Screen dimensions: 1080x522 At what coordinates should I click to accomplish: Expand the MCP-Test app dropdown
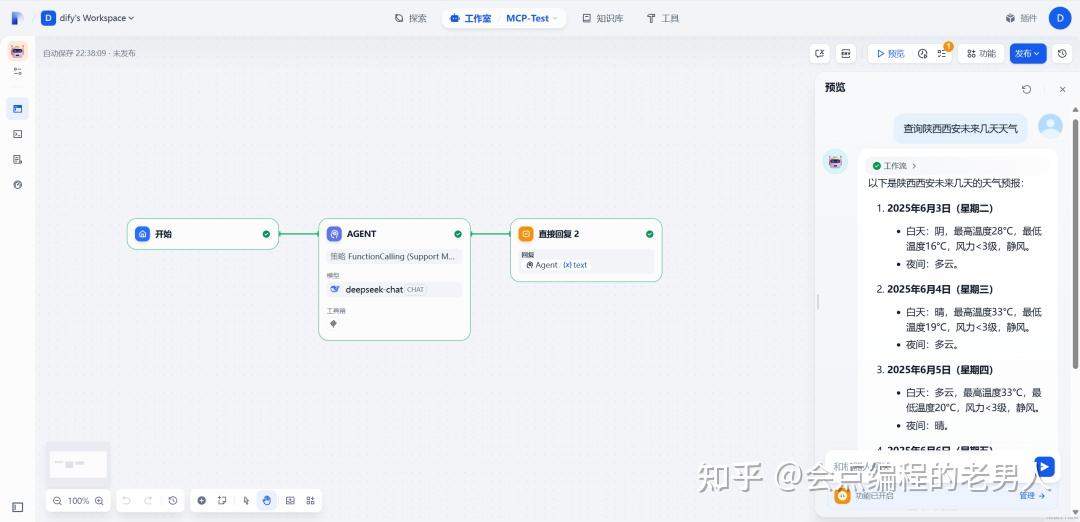(x=532, y=19)
